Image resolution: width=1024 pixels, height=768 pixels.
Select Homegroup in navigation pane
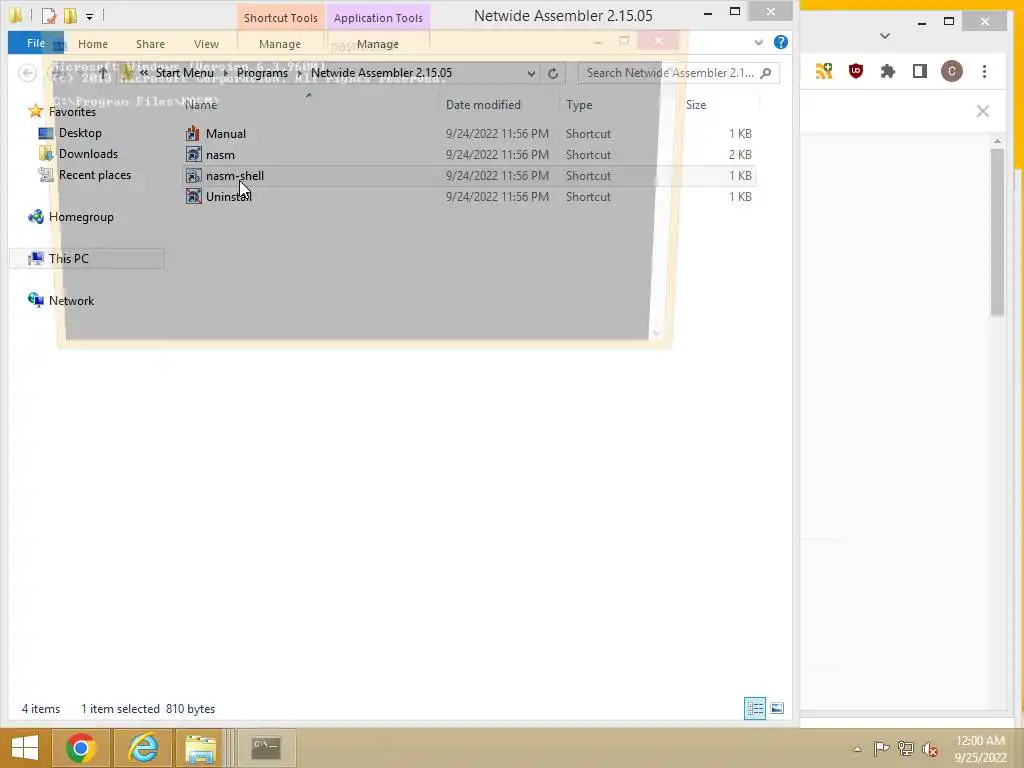point(81,217)
